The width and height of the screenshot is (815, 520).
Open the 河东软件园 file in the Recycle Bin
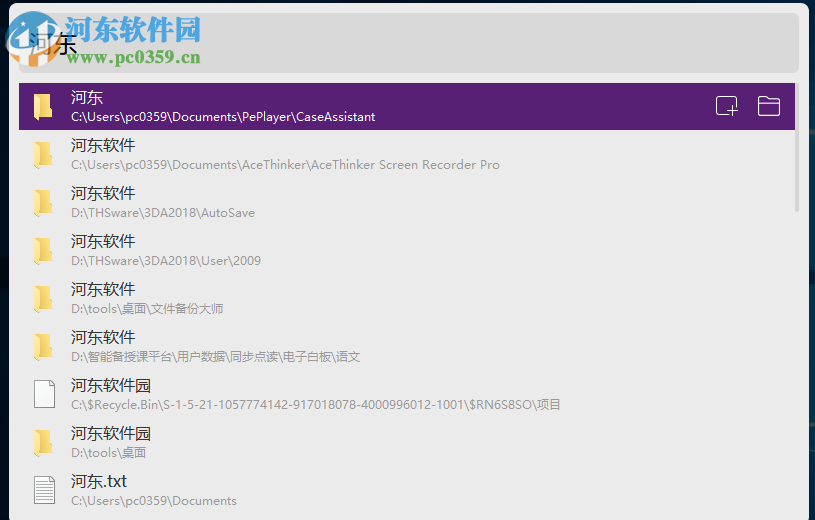tap(407, 394)
